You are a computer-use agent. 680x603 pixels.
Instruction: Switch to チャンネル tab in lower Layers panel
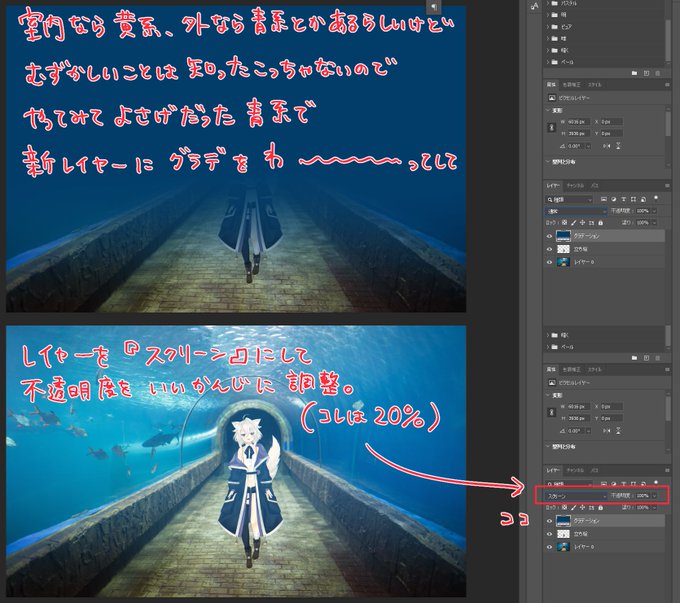[x=575, y=470]
